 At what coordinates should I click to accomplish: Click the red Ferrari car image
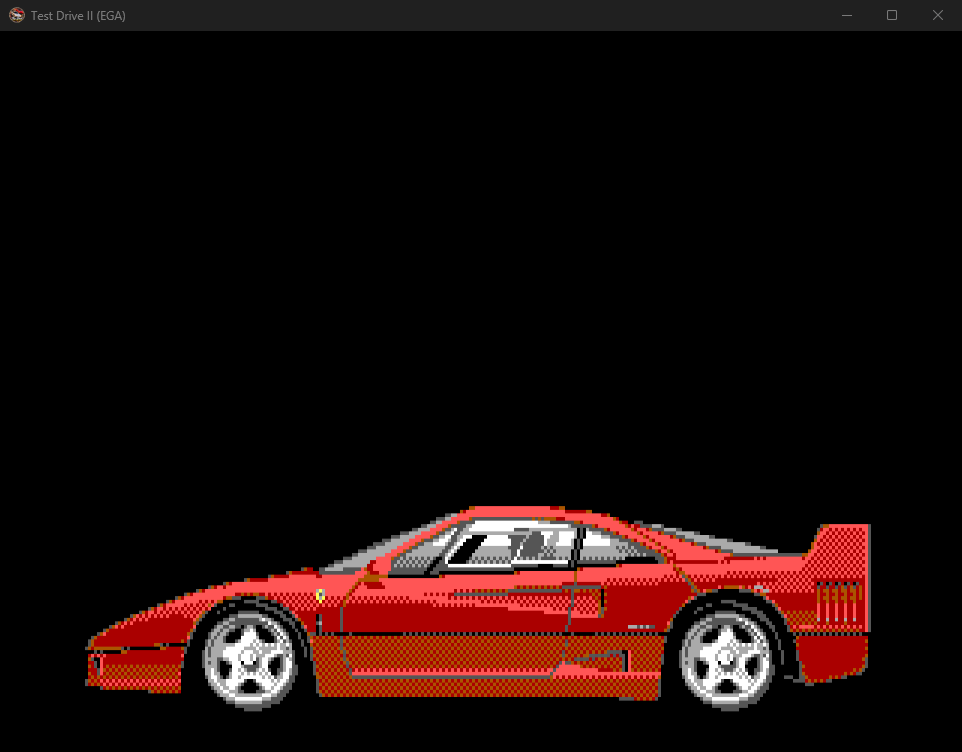coord(478,608)
